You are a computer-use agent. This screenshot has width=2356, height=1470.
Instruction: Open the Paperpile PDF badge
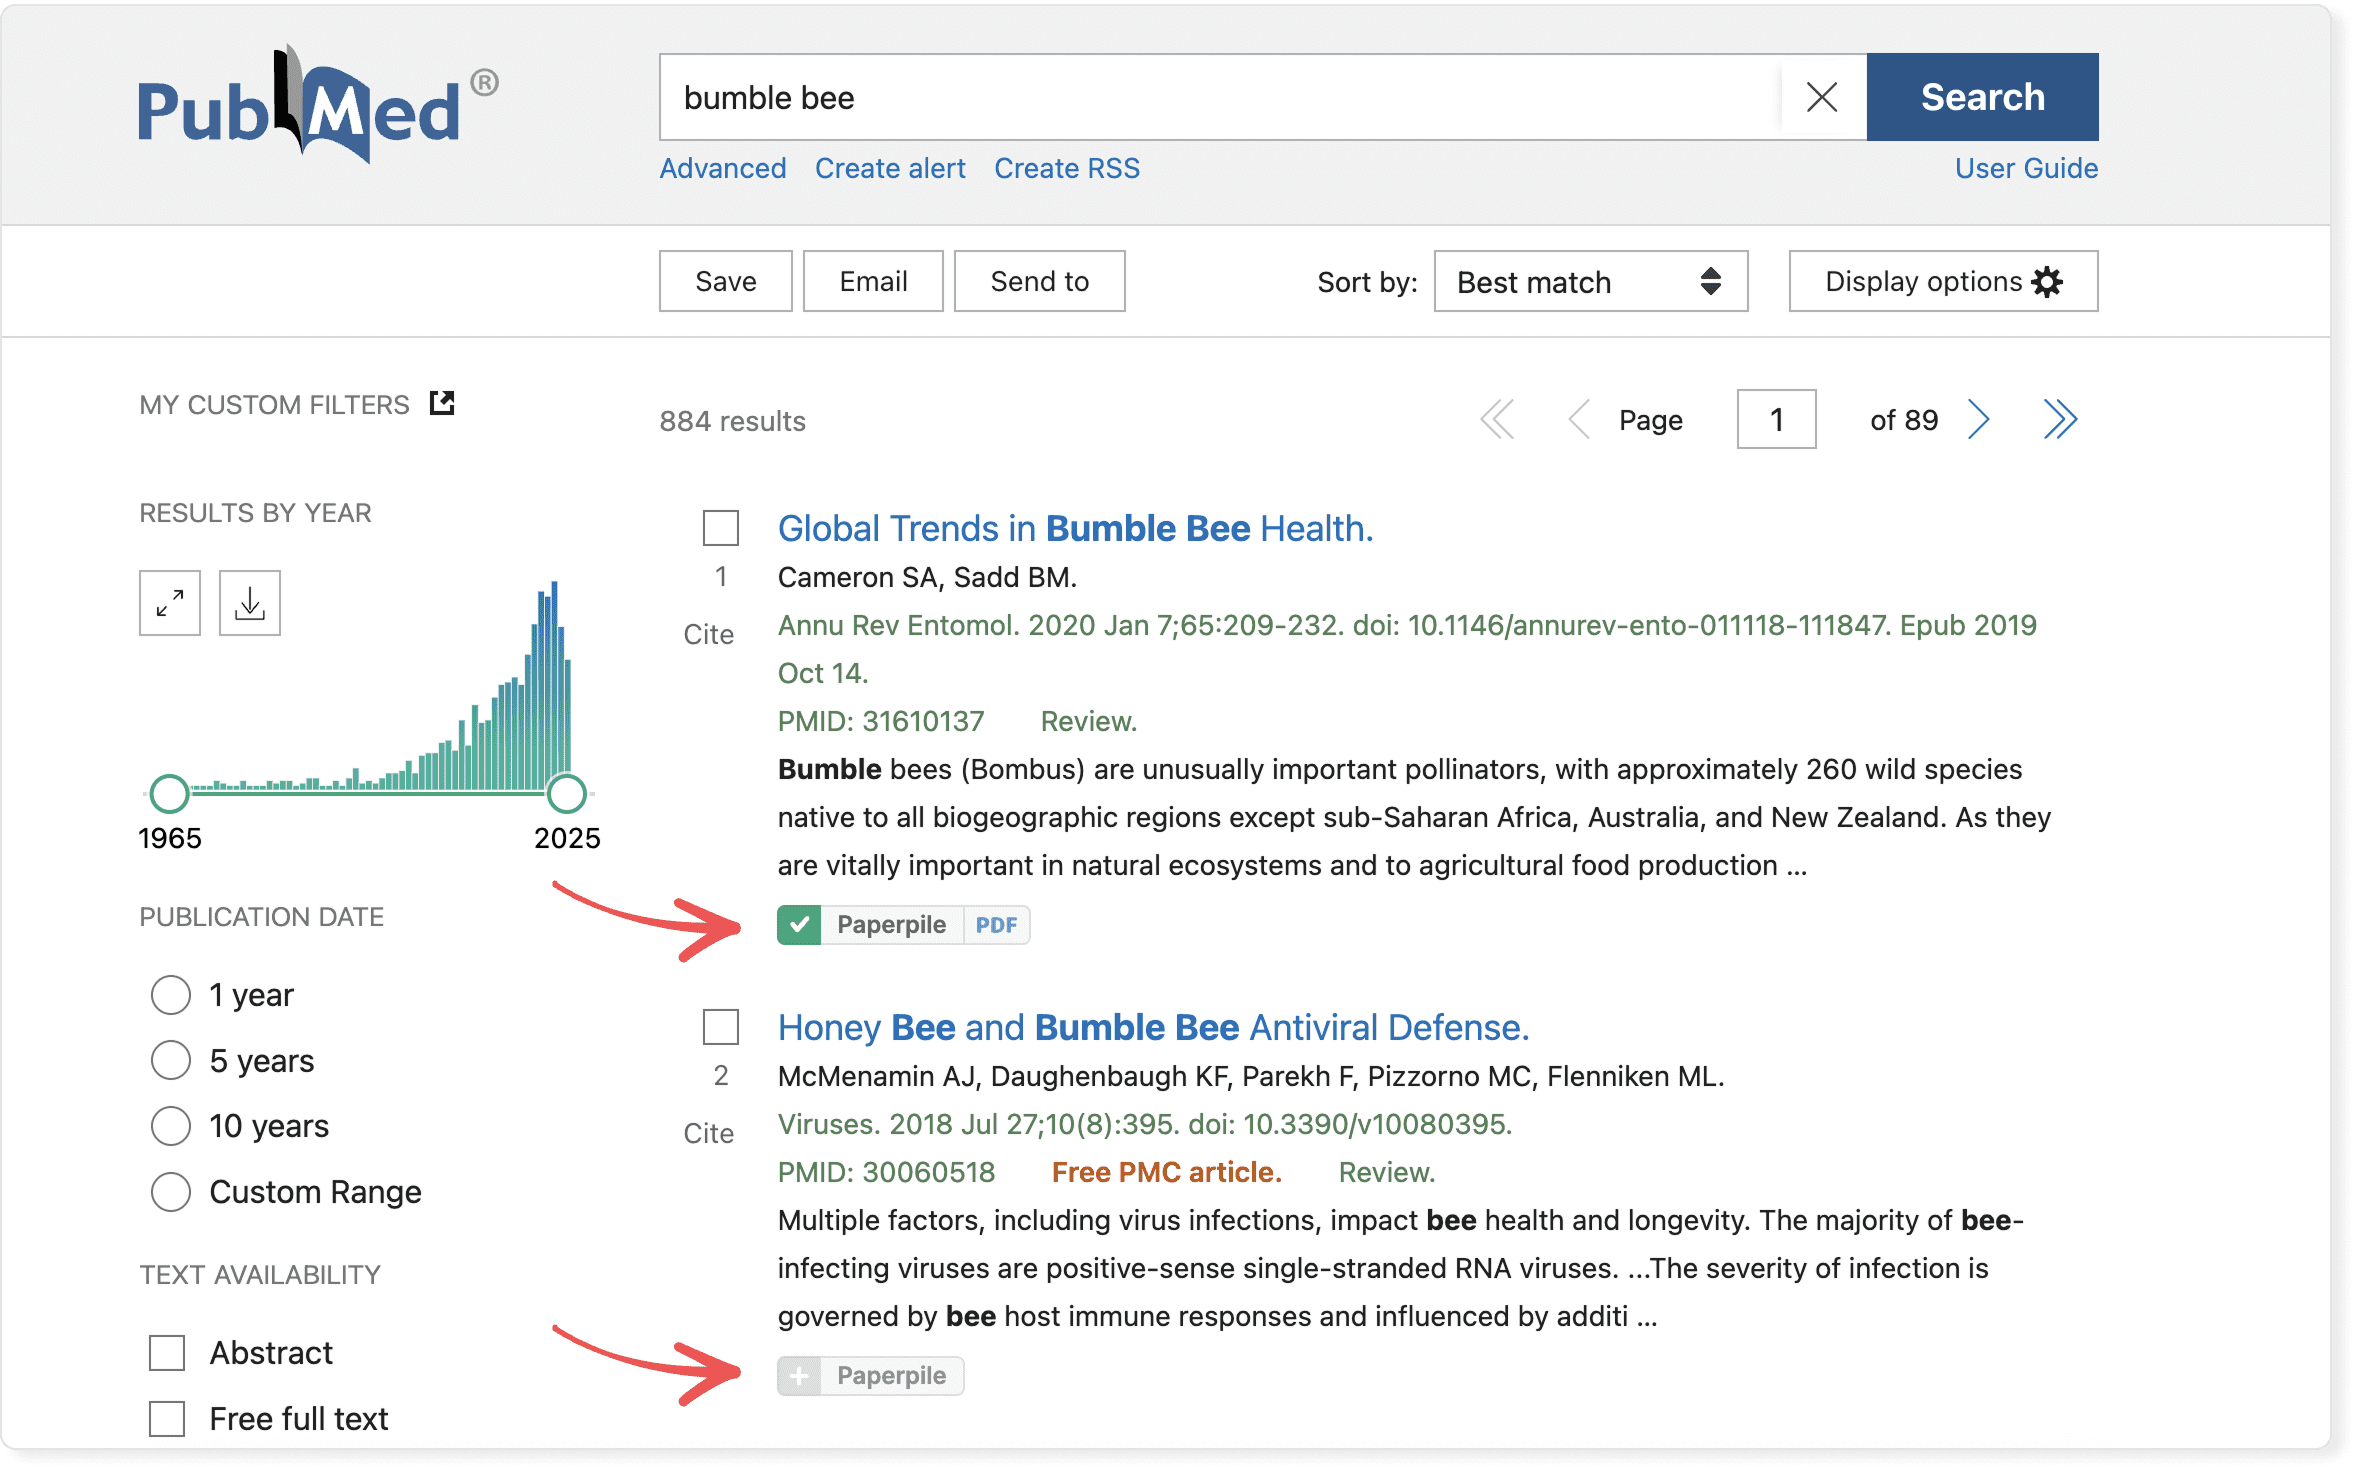pyautogui.click(x=996, y=925)
